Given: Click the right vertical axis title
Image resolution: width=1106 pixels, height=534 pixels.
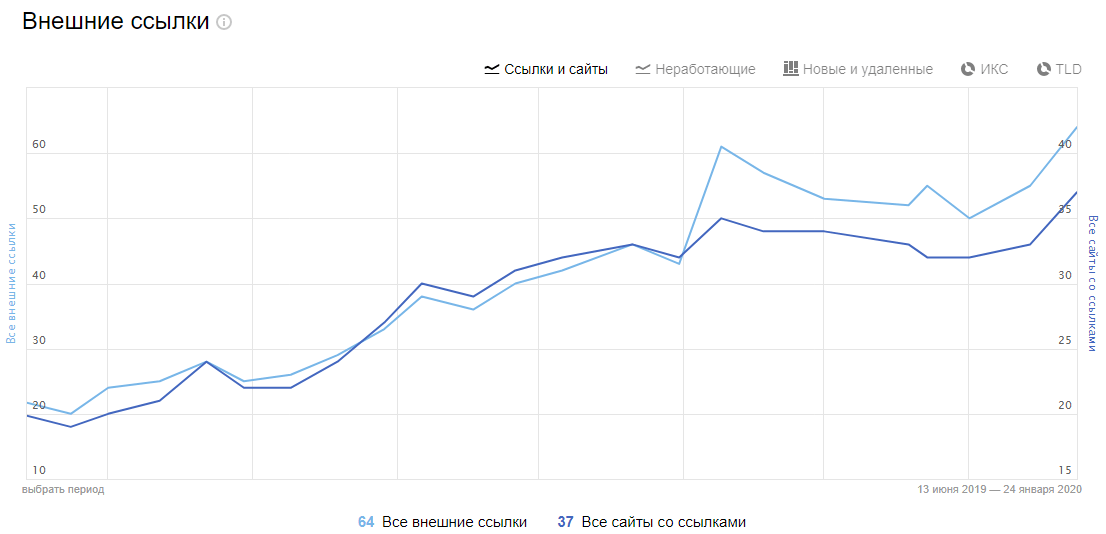Looking at the screenshot, I should pyautogui.click(x=1093, y=283).
